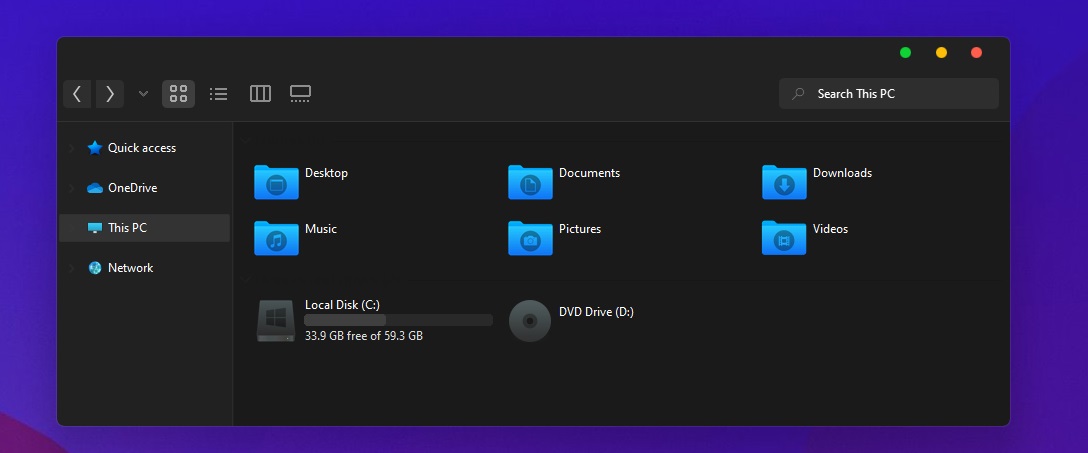Expand the Network tree node
Viewport: 1088px width, 453px height.
click(x=71, y=268)
